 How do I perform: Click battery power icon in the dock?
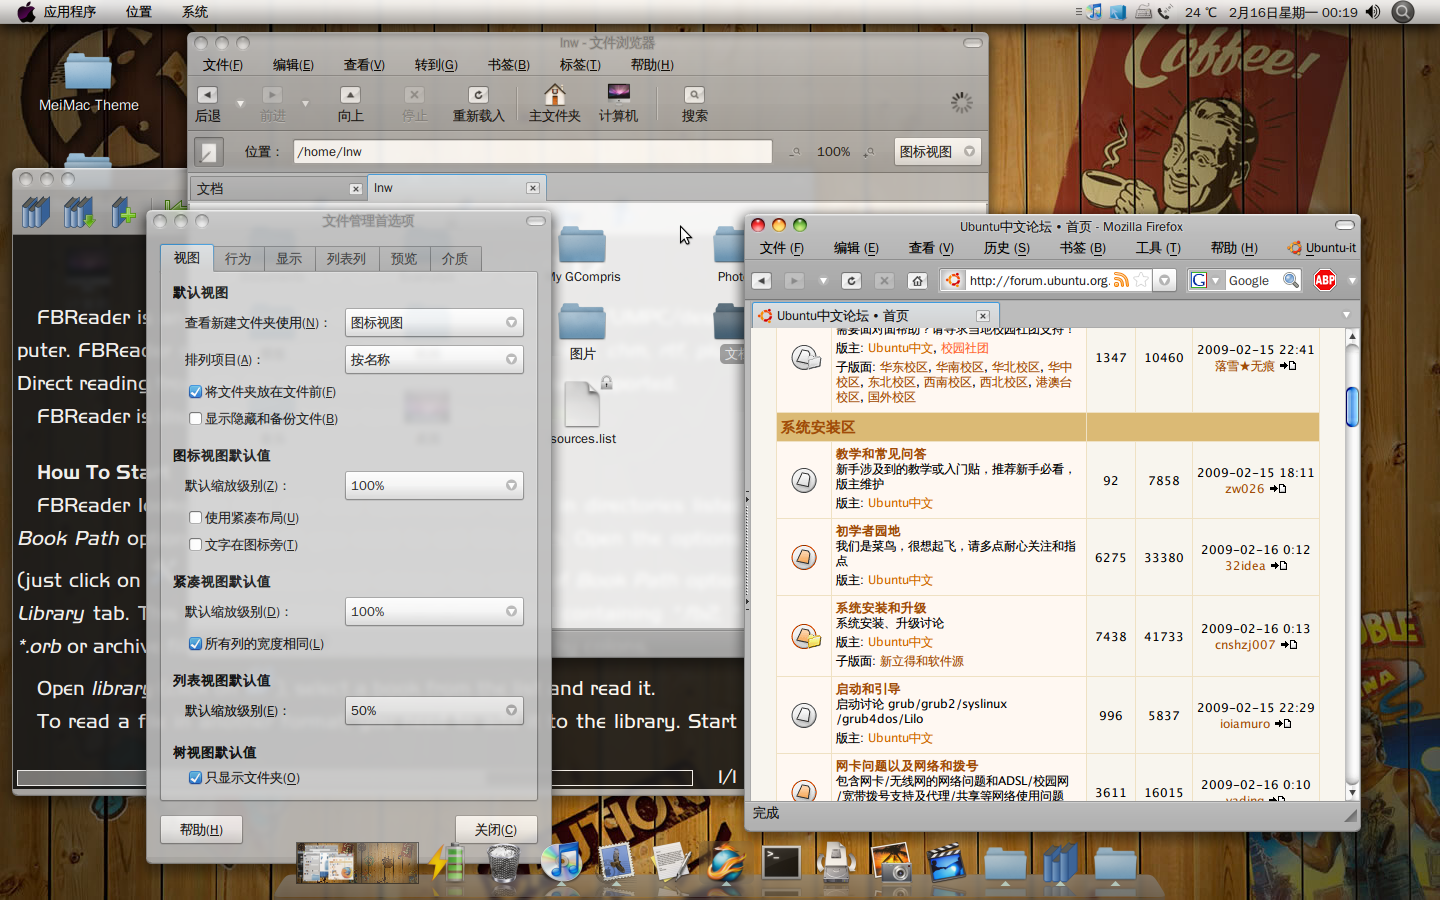click(x=447, y=862)
